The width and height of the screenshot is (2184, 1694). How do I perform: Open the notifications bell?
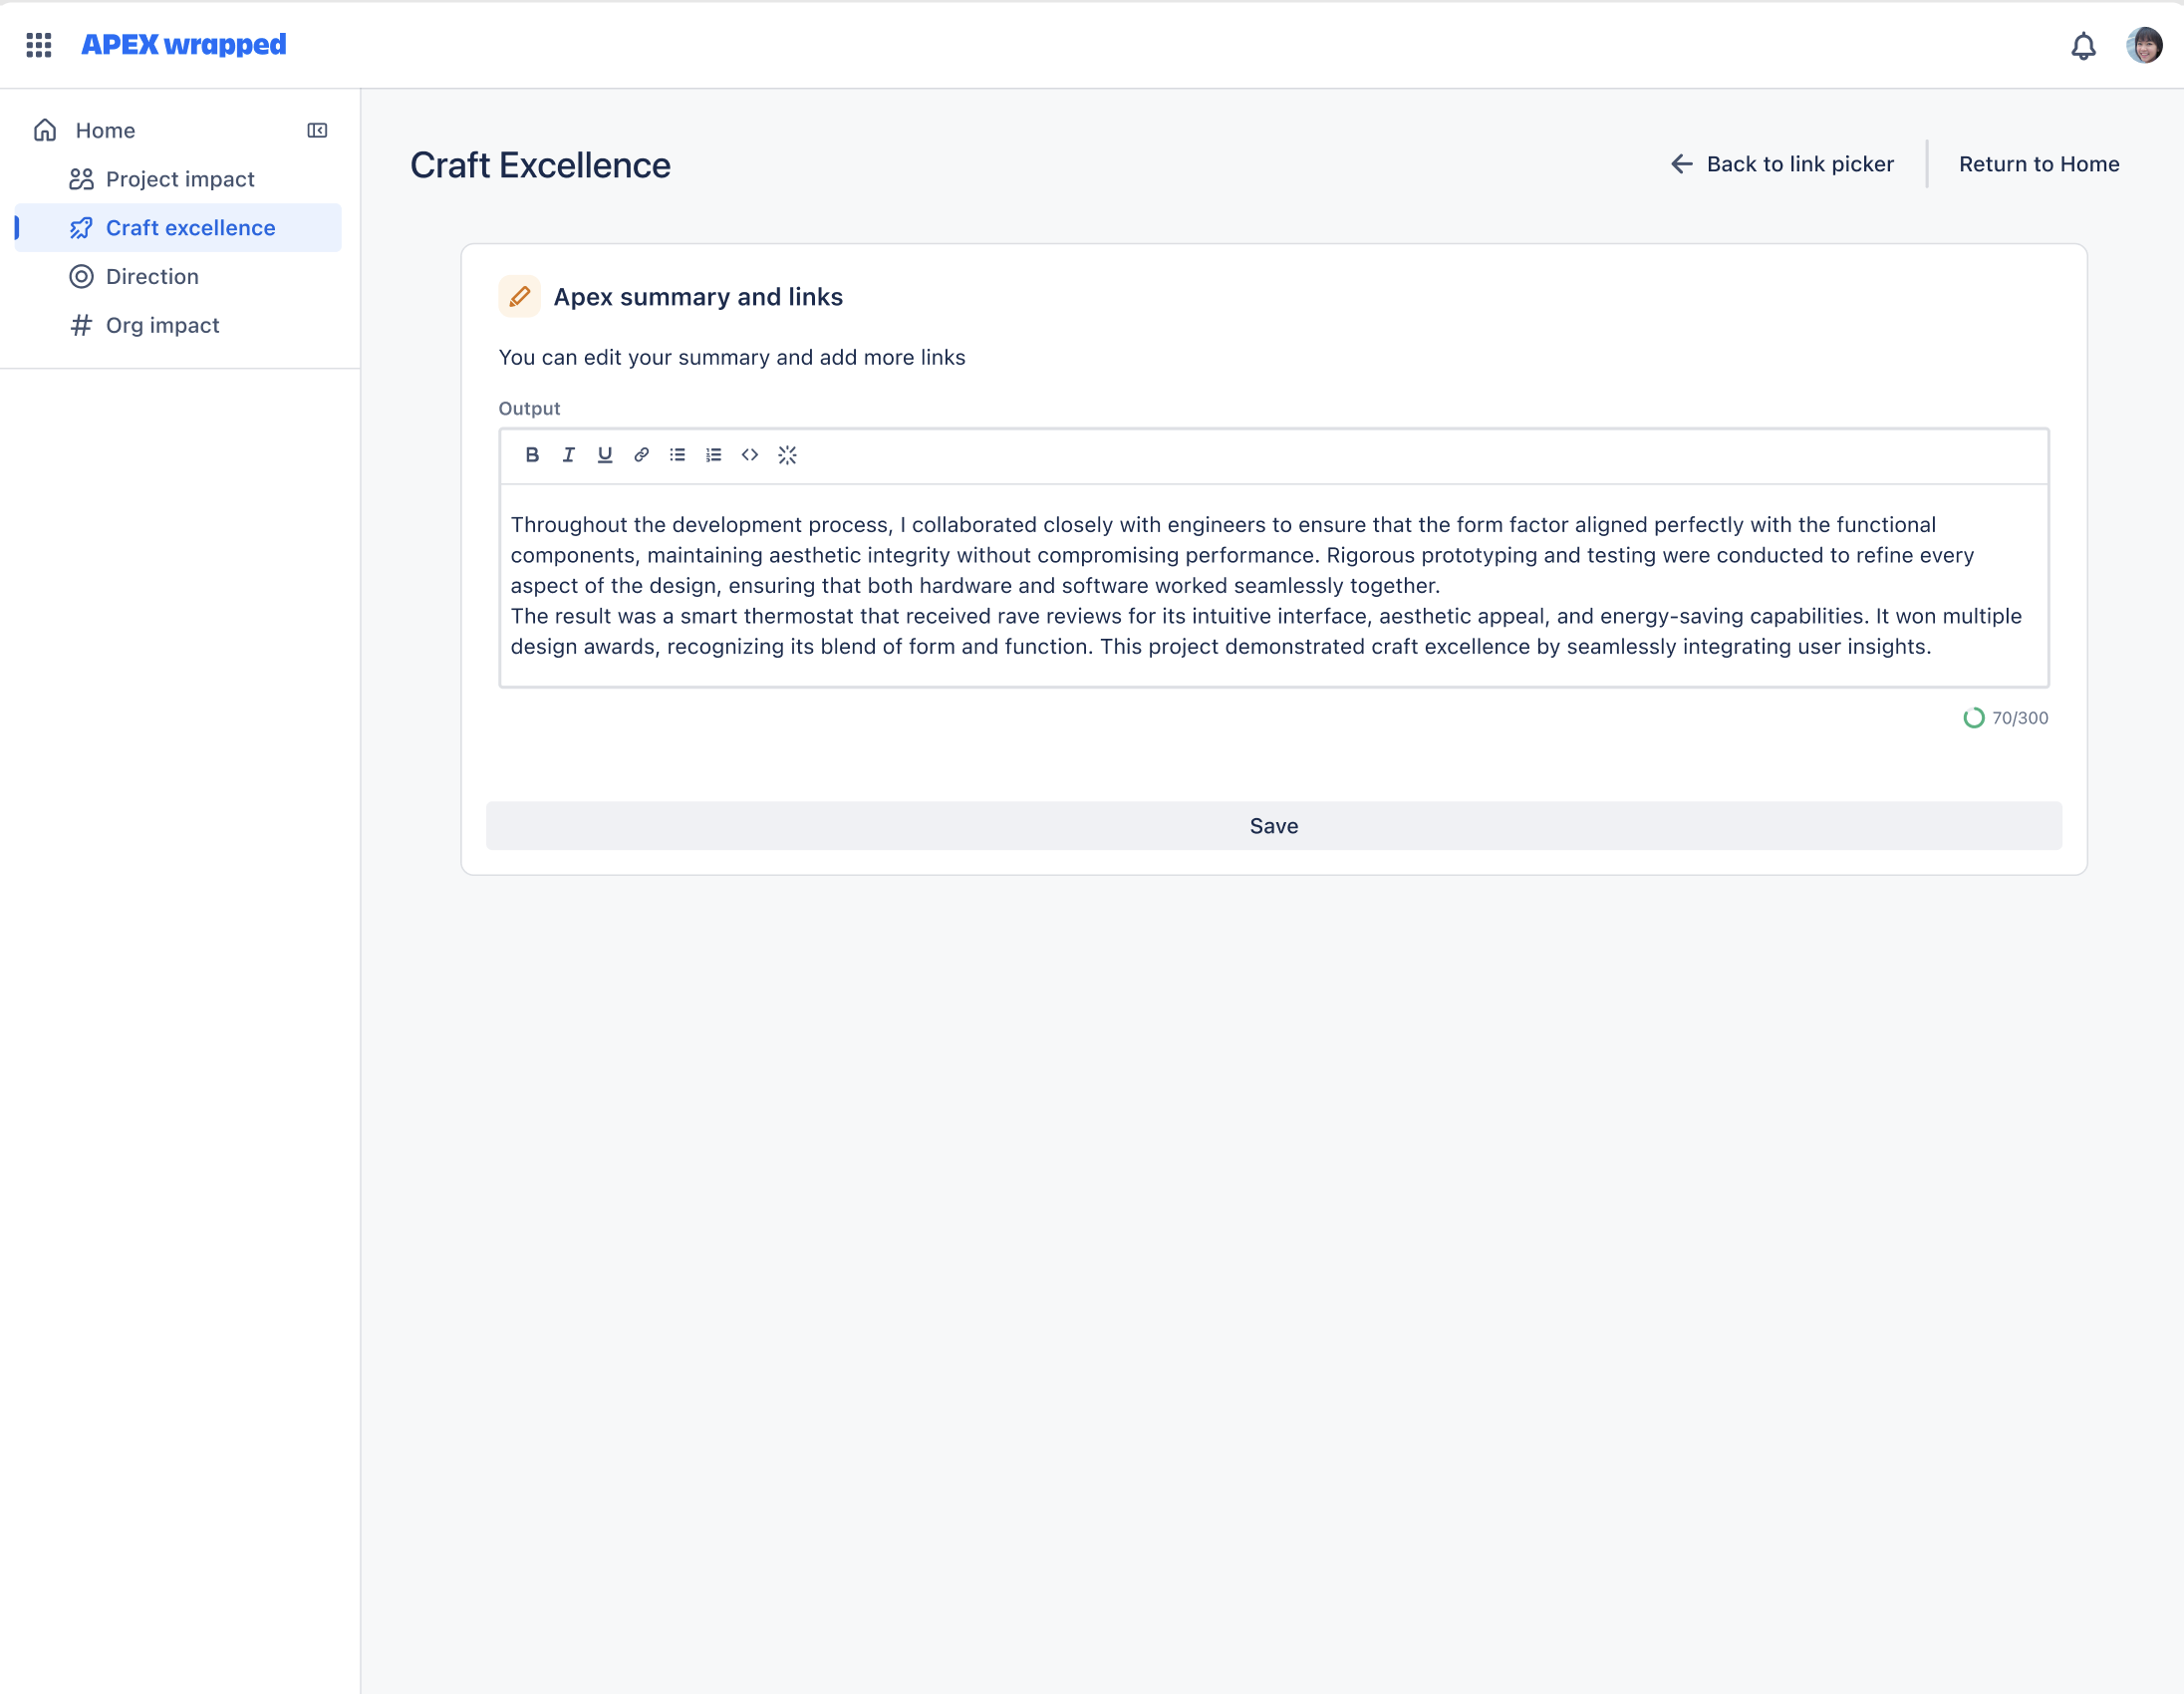tap(2083, 46)
